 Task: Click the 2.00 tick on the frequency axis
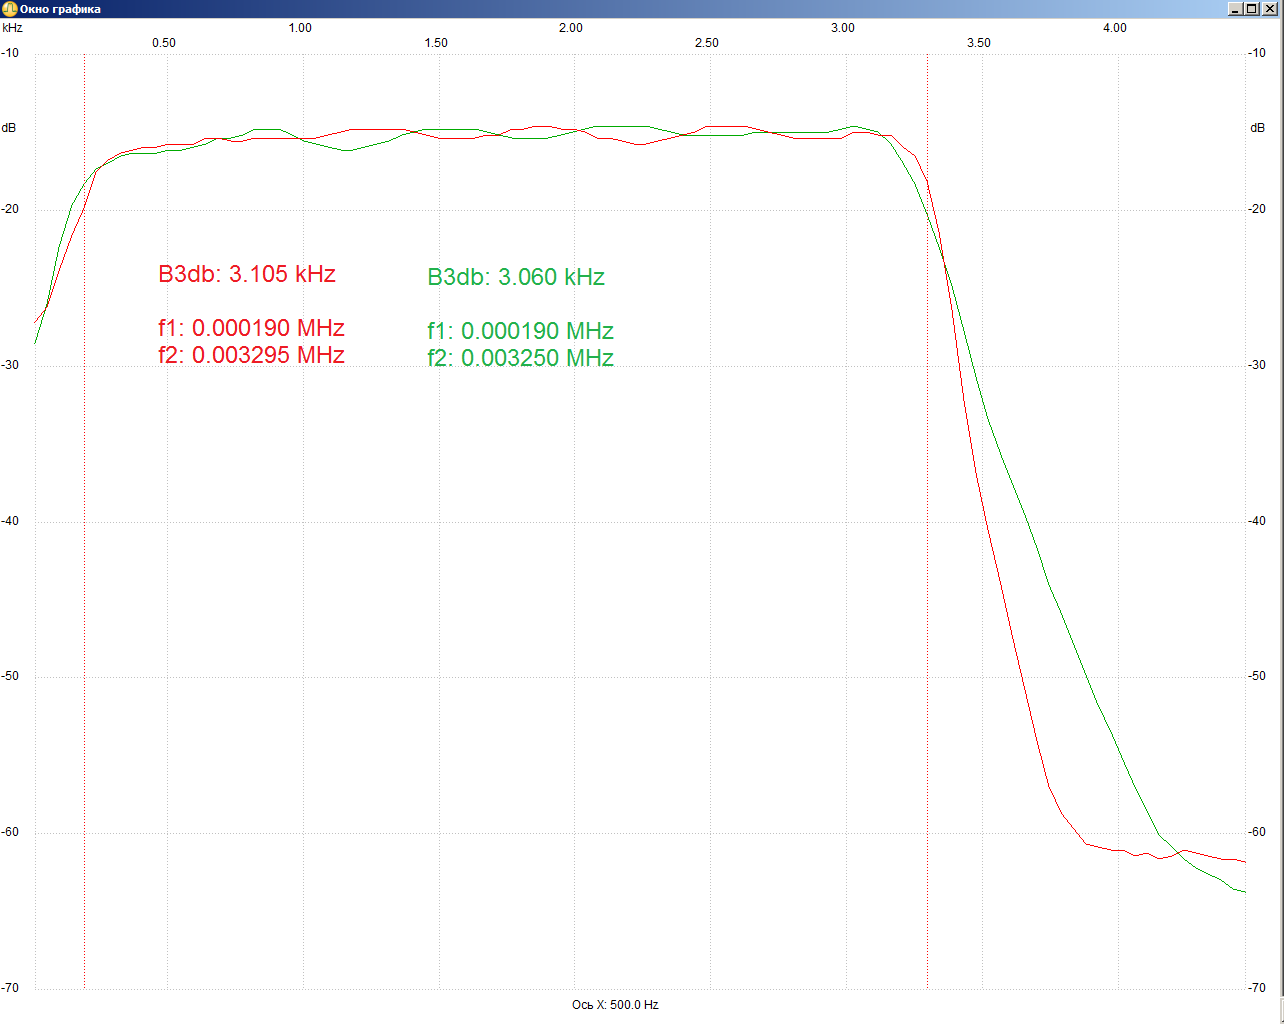pyautogui.click(x=571, y=28)
